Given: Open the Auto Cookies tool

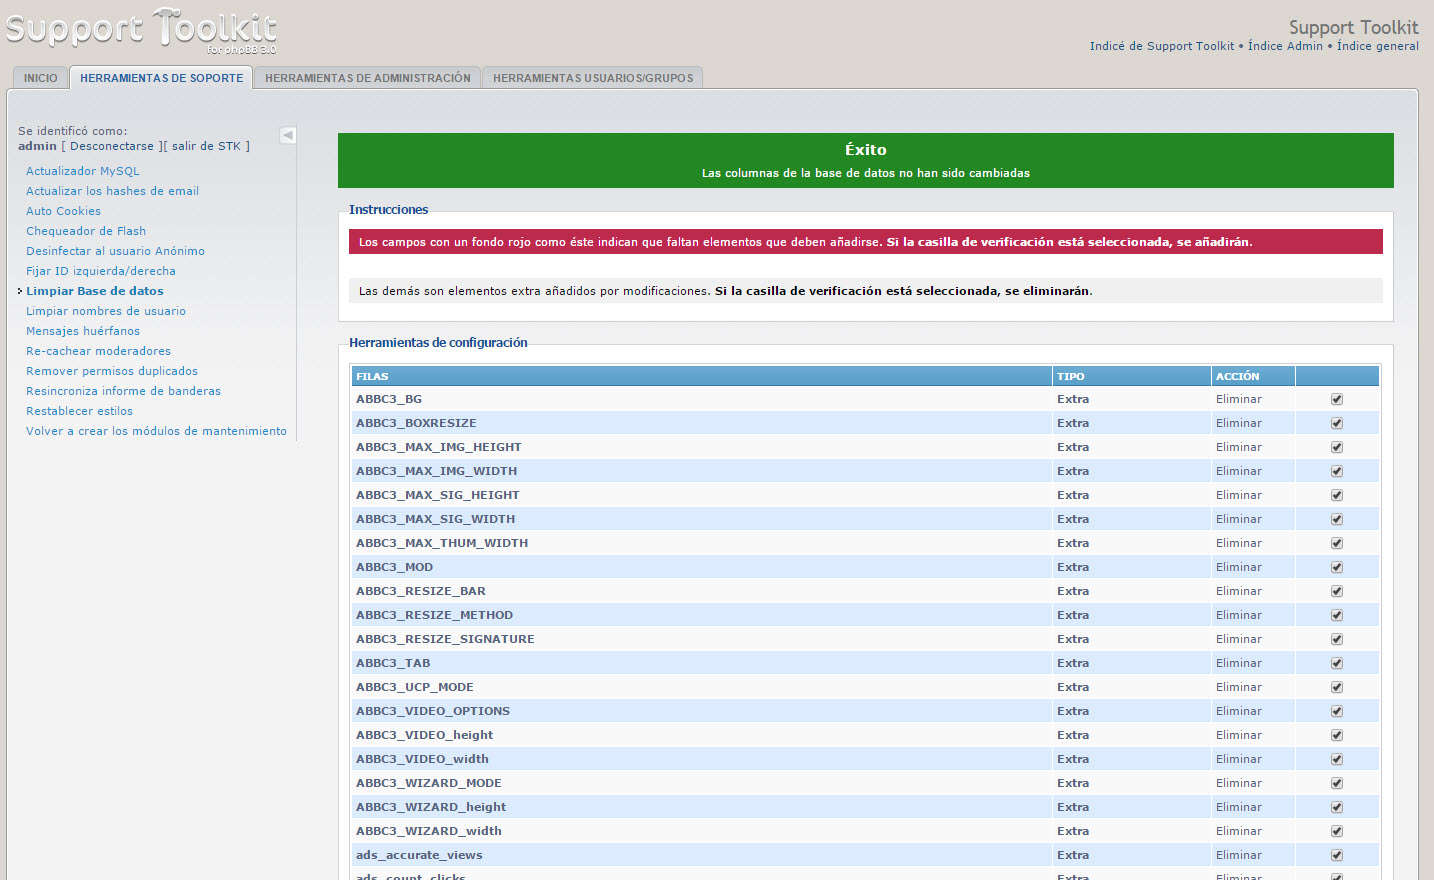Looking at the screenshot, I should point(63,211).
